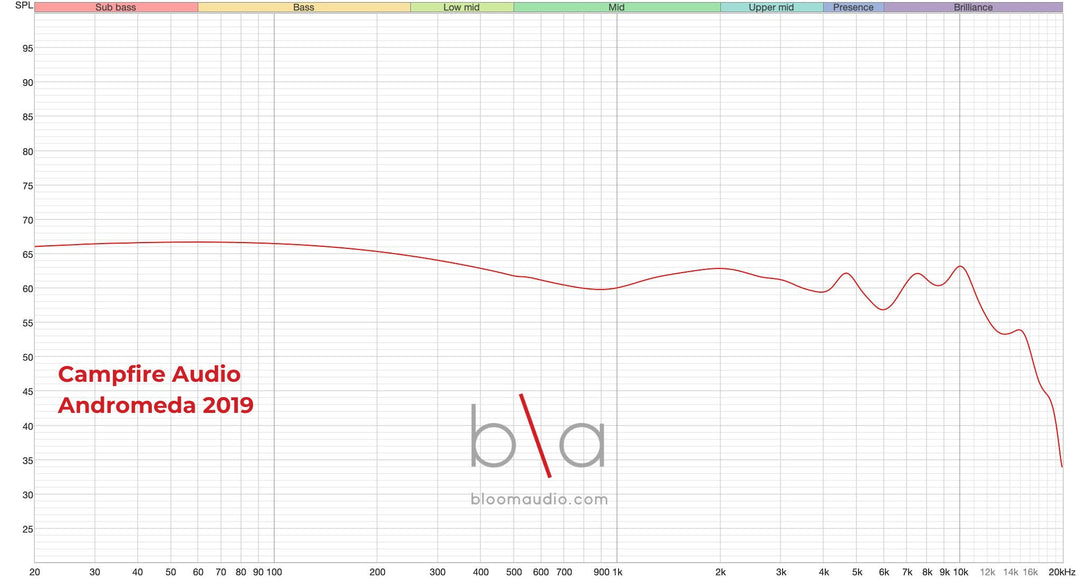Click the 7k frequency axis label
The image size is (1080, 579).
coord(907,572)
